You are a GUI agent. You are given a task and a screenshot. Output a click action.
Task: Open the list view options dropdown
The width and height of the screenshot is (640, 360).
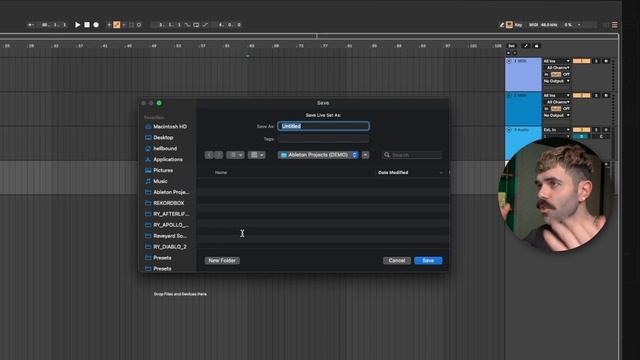[236, 155]
